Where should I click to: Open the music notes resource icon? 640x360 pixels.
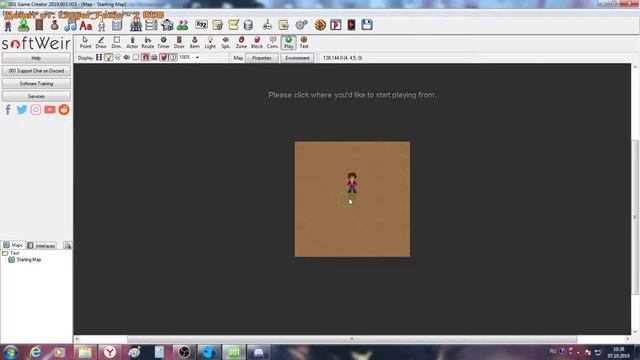click(70, 25)
